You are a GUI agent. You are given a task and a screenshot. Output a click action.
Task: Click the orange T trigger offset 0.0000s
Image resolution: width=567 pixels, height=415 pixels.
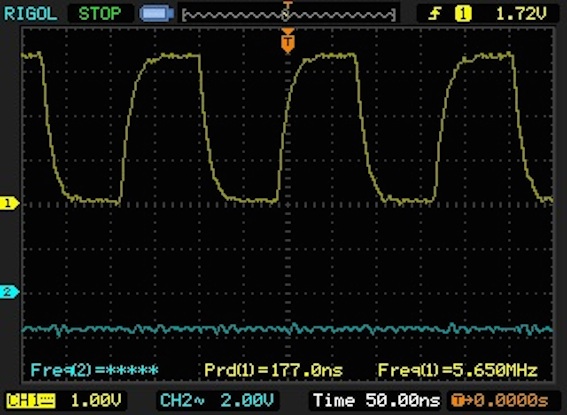click(500, 401)
